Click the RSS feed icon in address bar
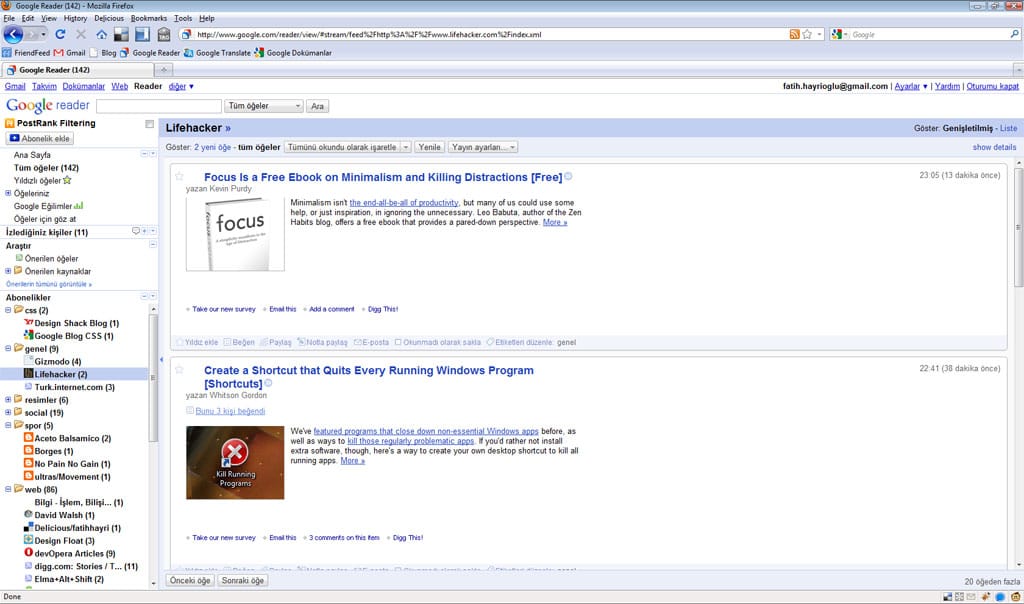This screenshot has height=604, width=1024. [794, 34]
